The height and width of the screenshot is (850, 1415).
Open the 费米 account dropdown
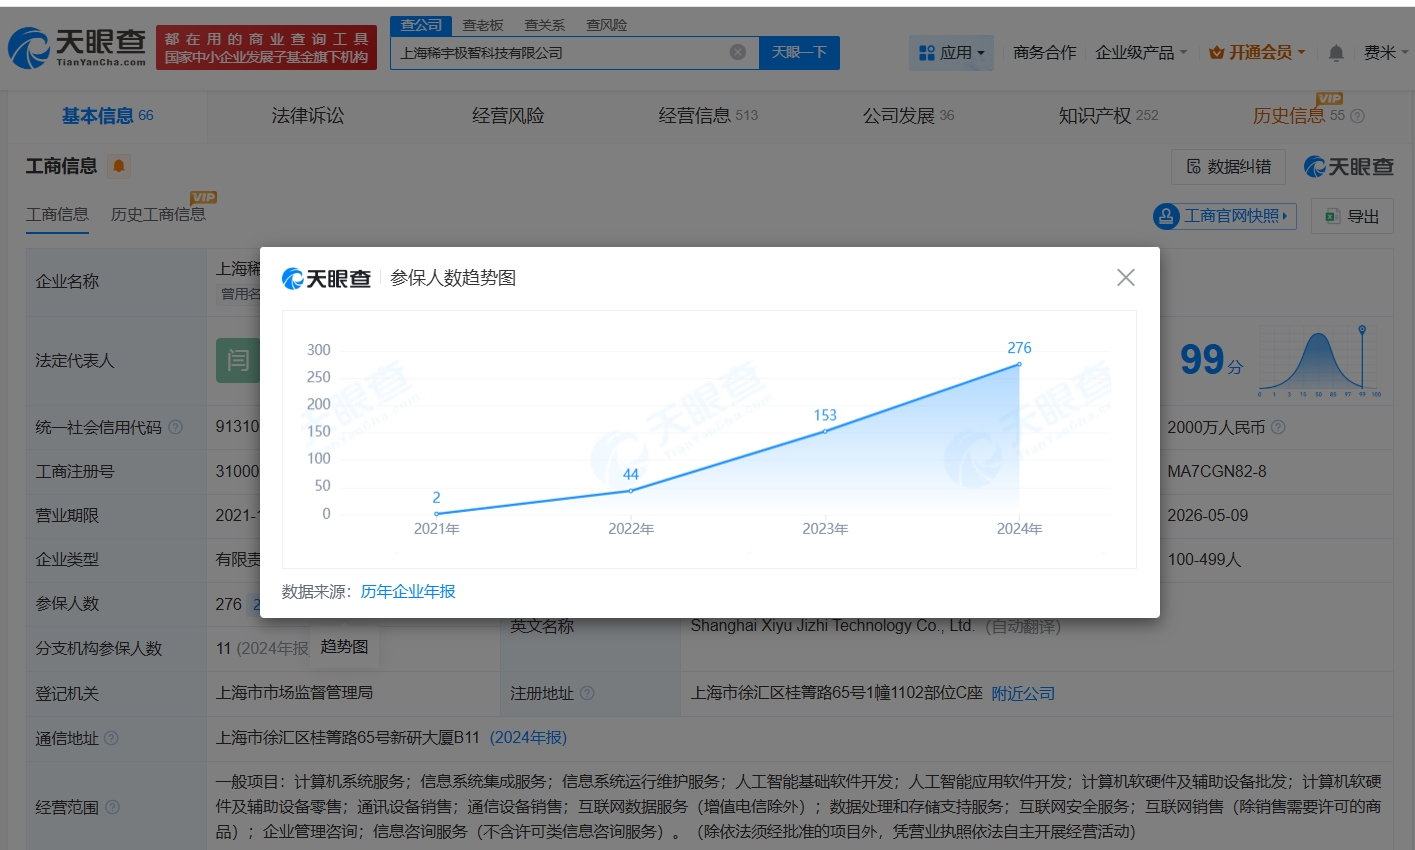coord(1385,52)
